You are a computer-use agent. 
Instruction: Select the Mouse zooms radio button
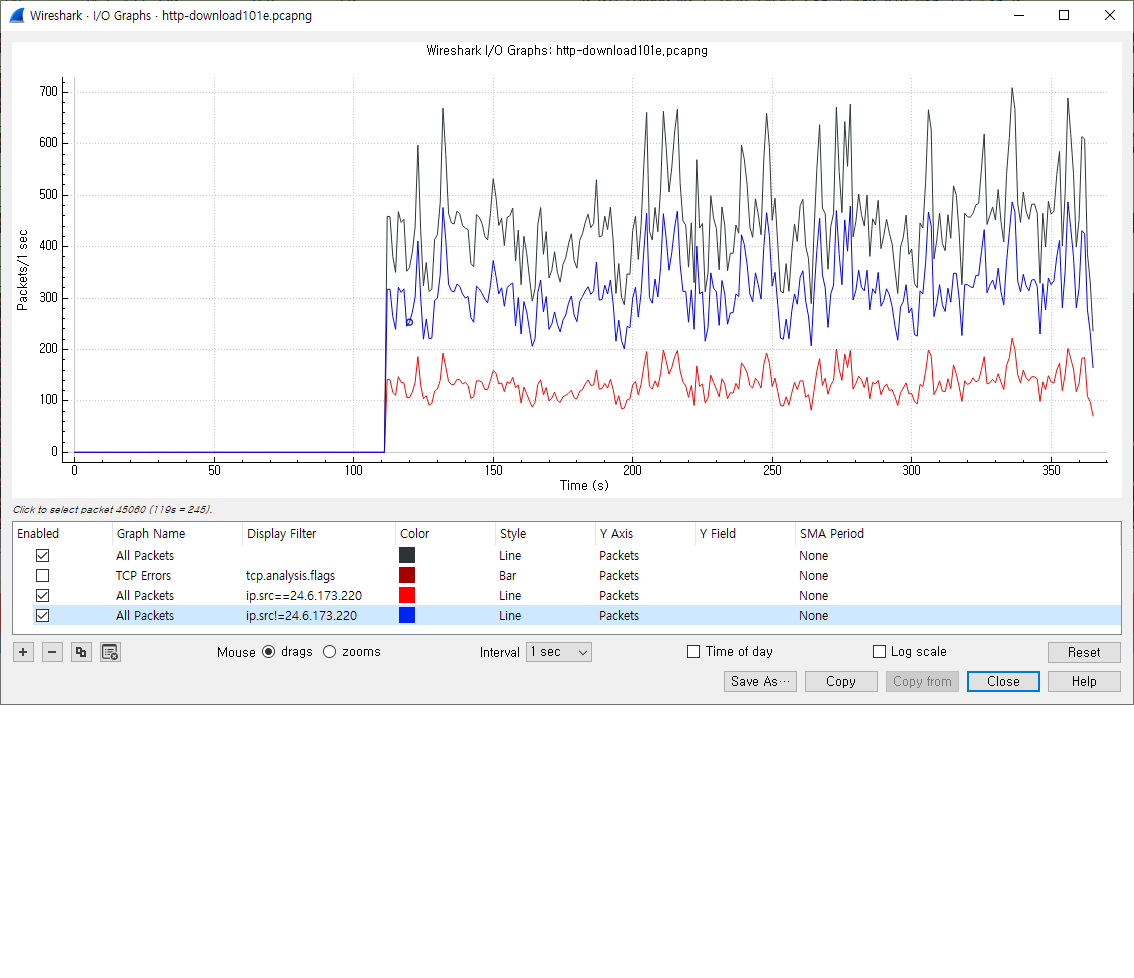pos(329,652)
